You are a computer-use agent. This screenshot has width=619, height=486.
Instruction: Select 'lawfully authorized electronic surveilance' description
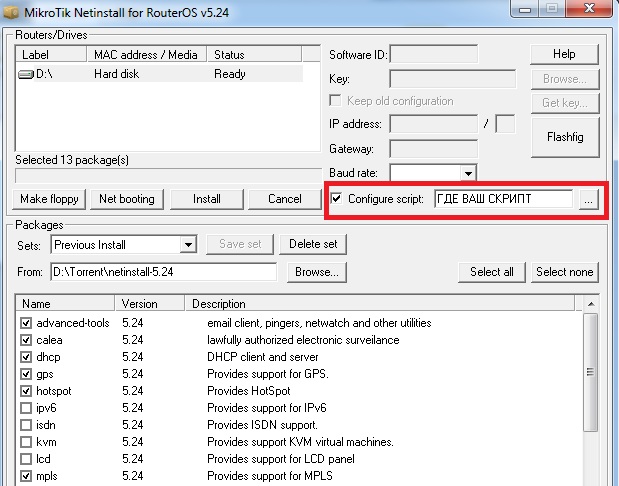tap(303, 340)
